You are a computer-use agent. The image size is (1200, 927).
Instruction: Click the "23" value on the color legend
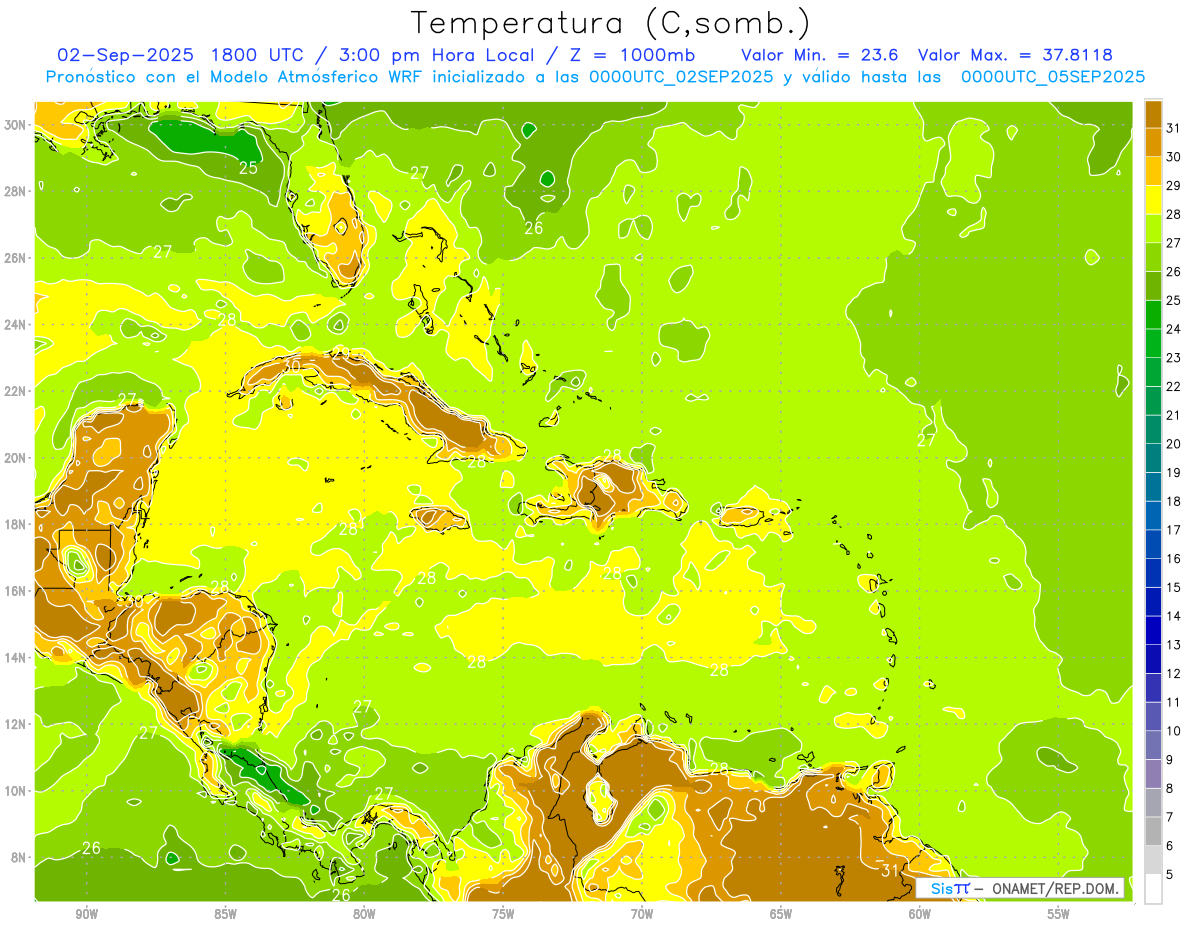pyautogui.click(x=1174, y=358)
